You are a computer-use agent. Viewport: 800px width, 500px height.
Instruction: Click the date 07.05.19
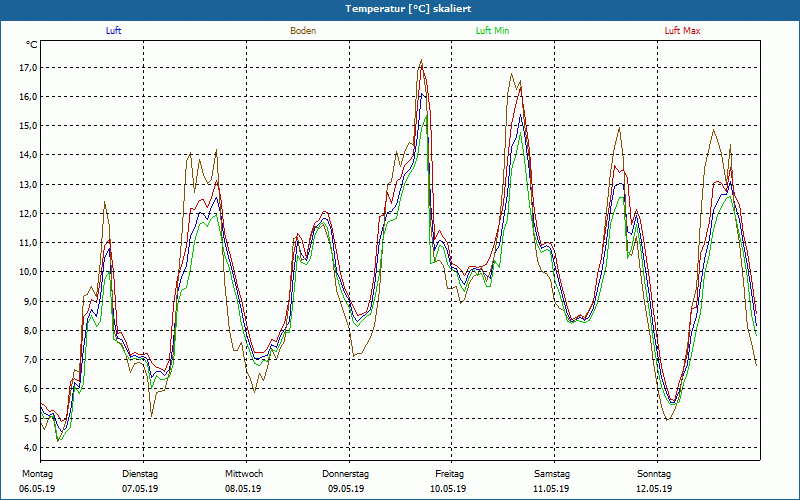pyautogui.click(x=140, y=489)
